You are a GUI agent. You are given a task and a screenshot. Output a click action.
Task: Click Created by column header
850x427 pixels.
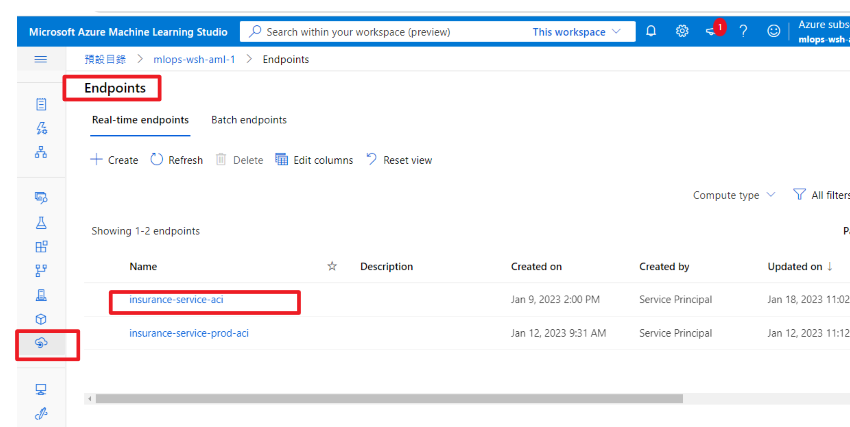click(x=664, y=266)
